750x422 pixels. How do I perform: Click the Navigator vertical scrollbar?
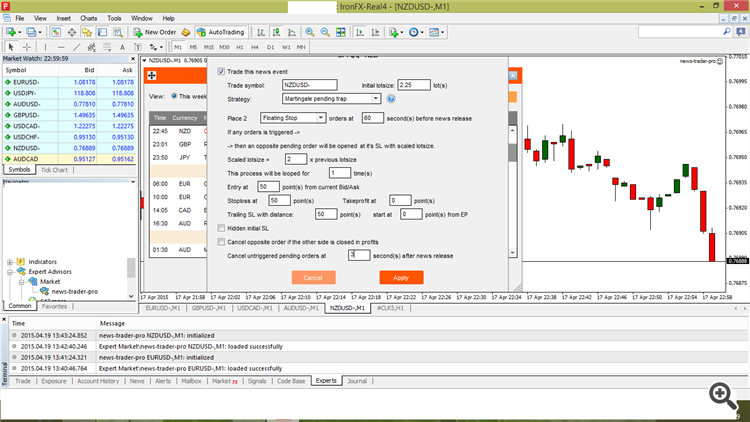point(131,267)
